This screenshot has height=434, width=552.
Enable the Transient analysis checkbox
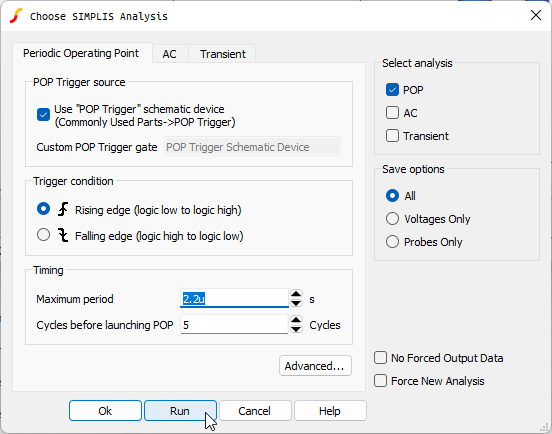pos(392,136)
